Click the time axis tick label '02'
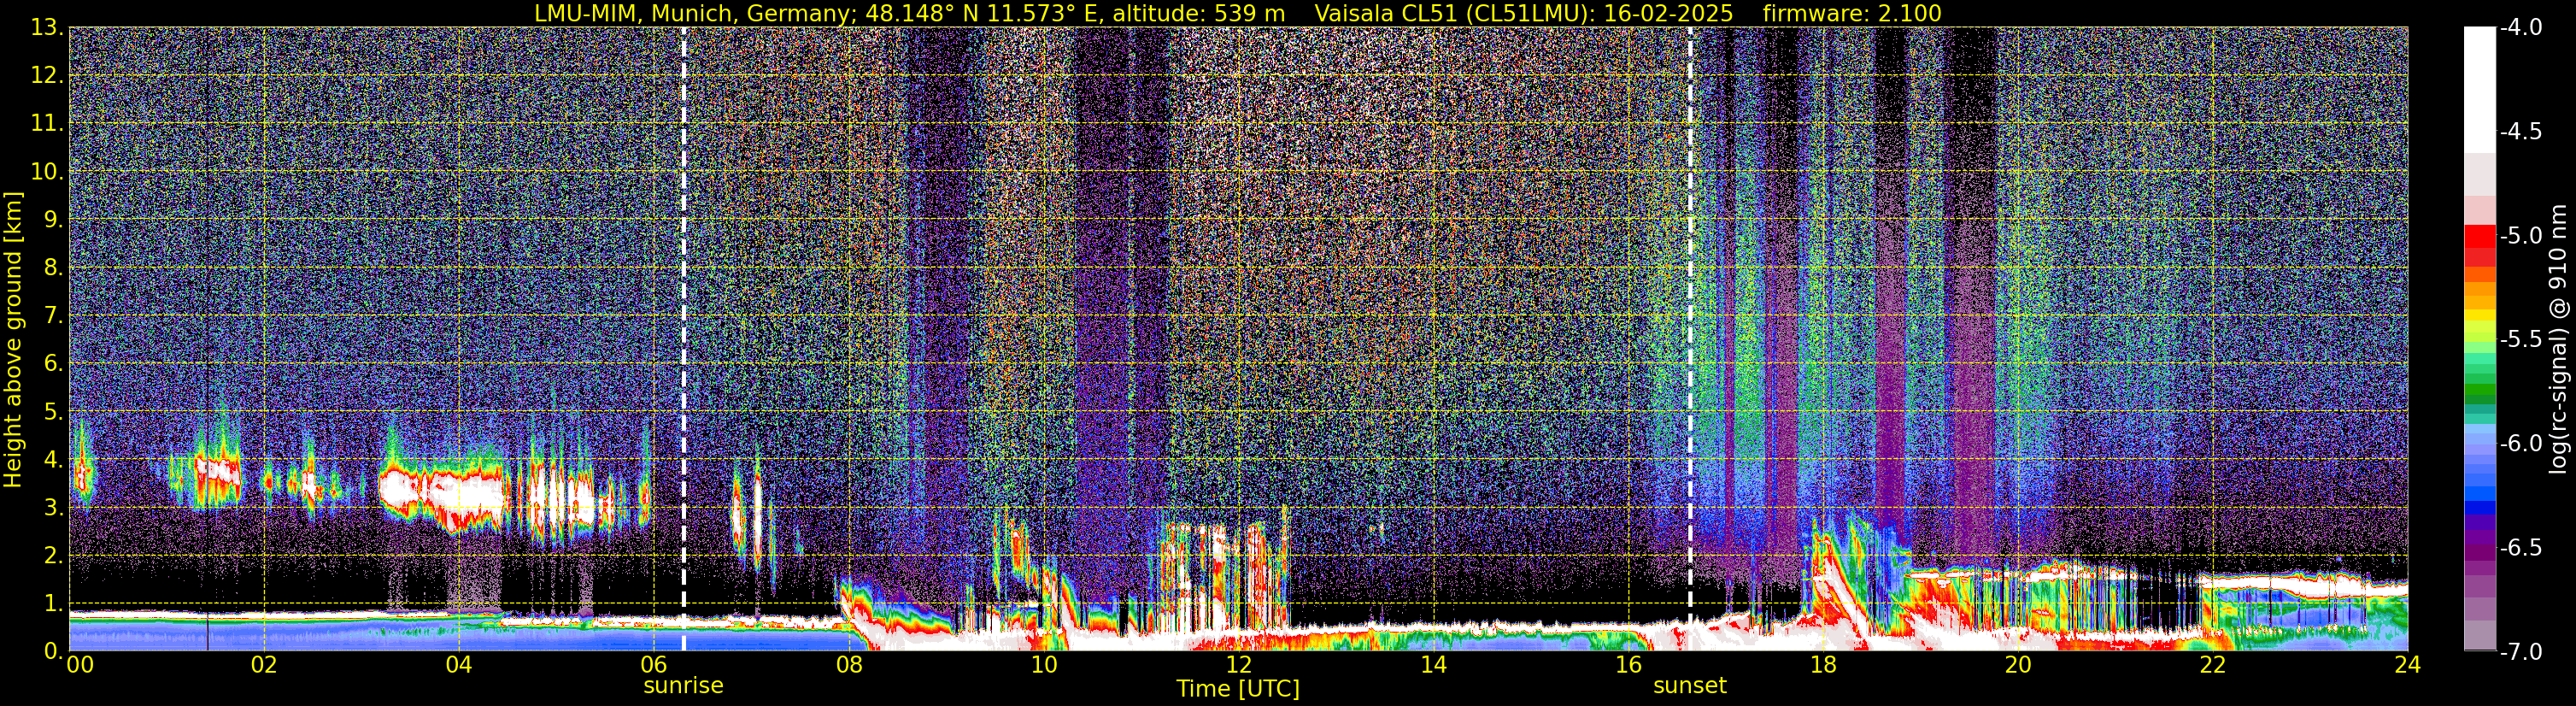2576x706 pixels. tap(264, 665)
